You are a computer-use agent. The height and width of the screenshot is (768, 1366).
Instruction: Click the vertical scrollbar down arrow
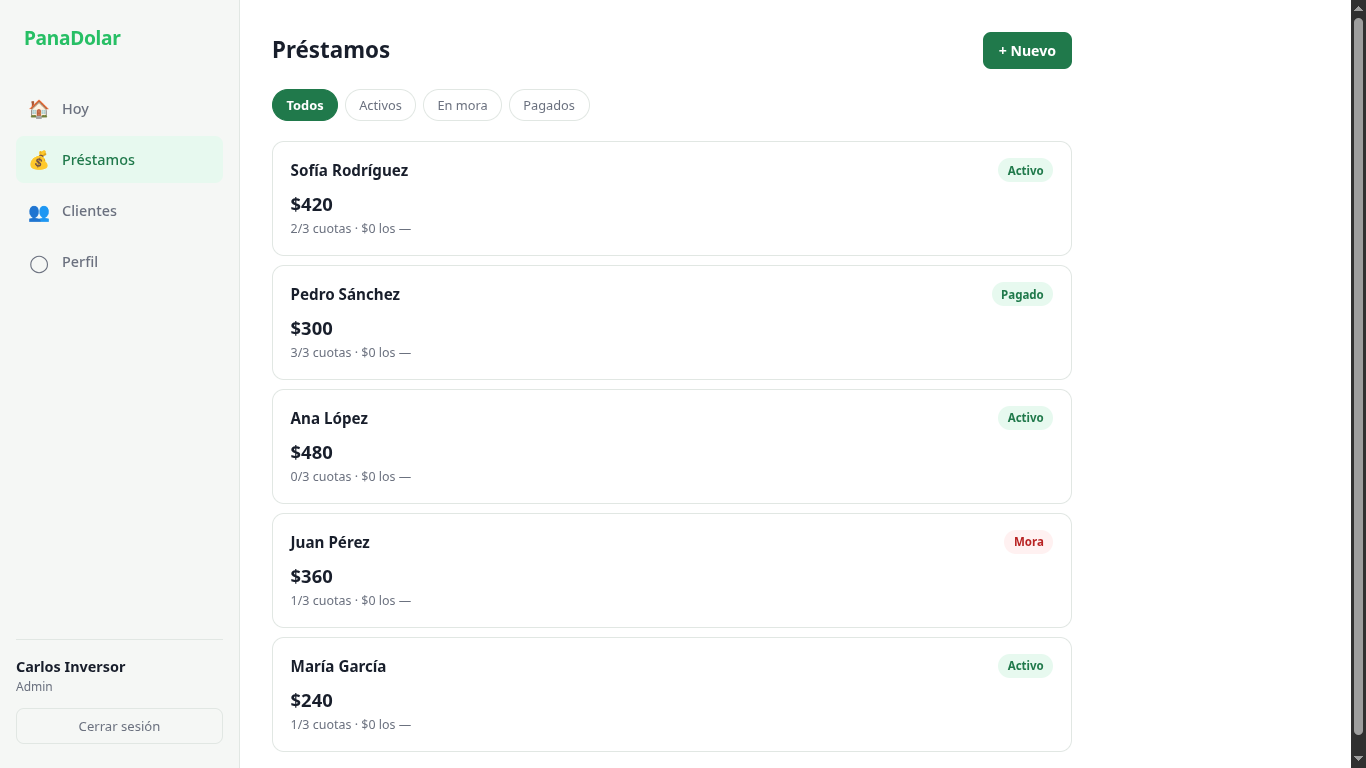tap(1358, 759)
